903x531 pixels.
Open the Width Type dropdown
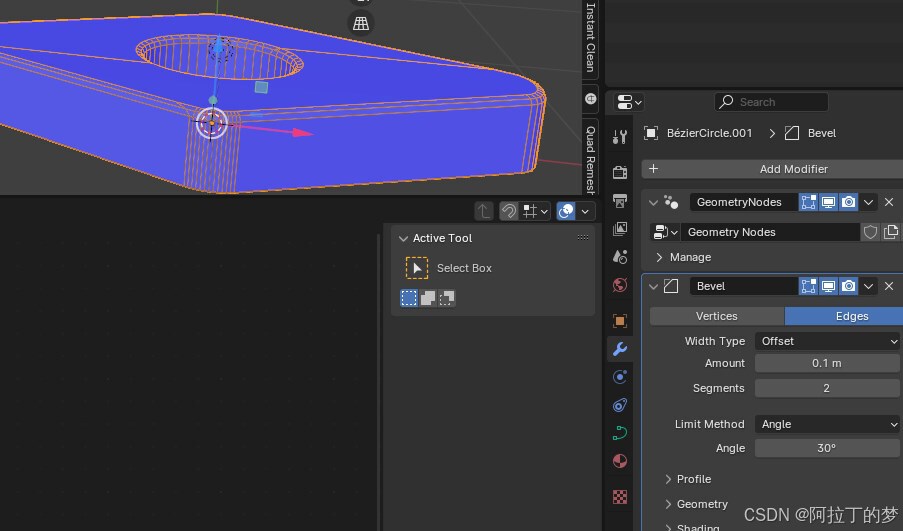click(x=827, y=341)
